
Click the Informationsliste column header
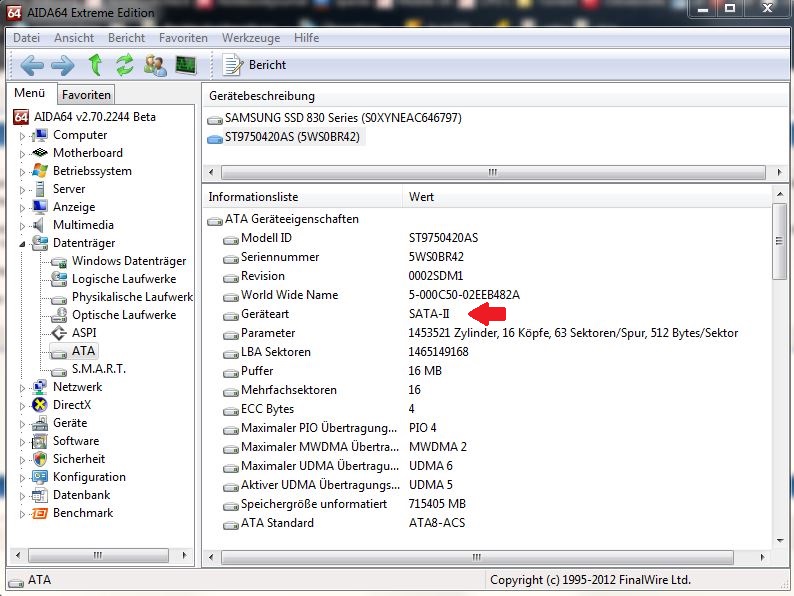click(x=303, y=197)
